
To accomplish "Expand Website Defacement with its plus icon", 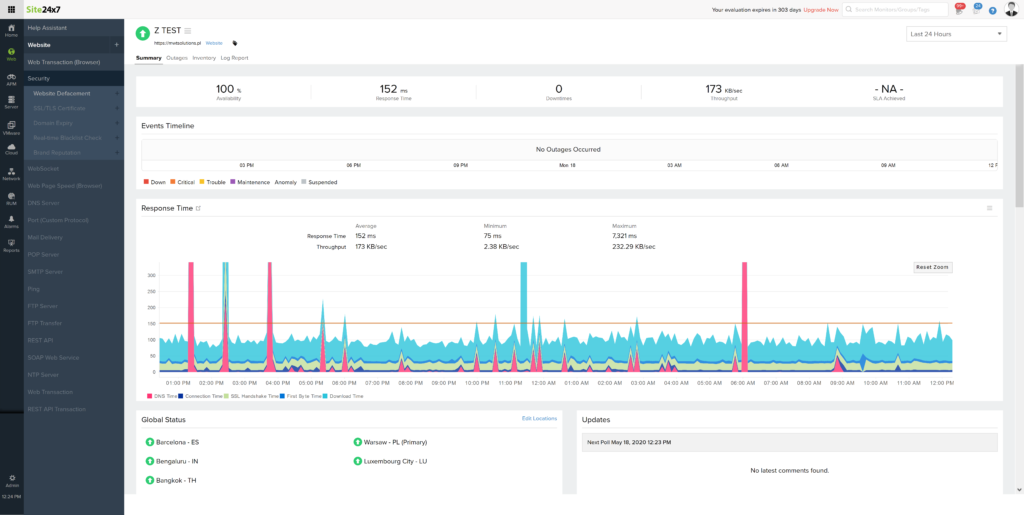I will coord(117,93).
